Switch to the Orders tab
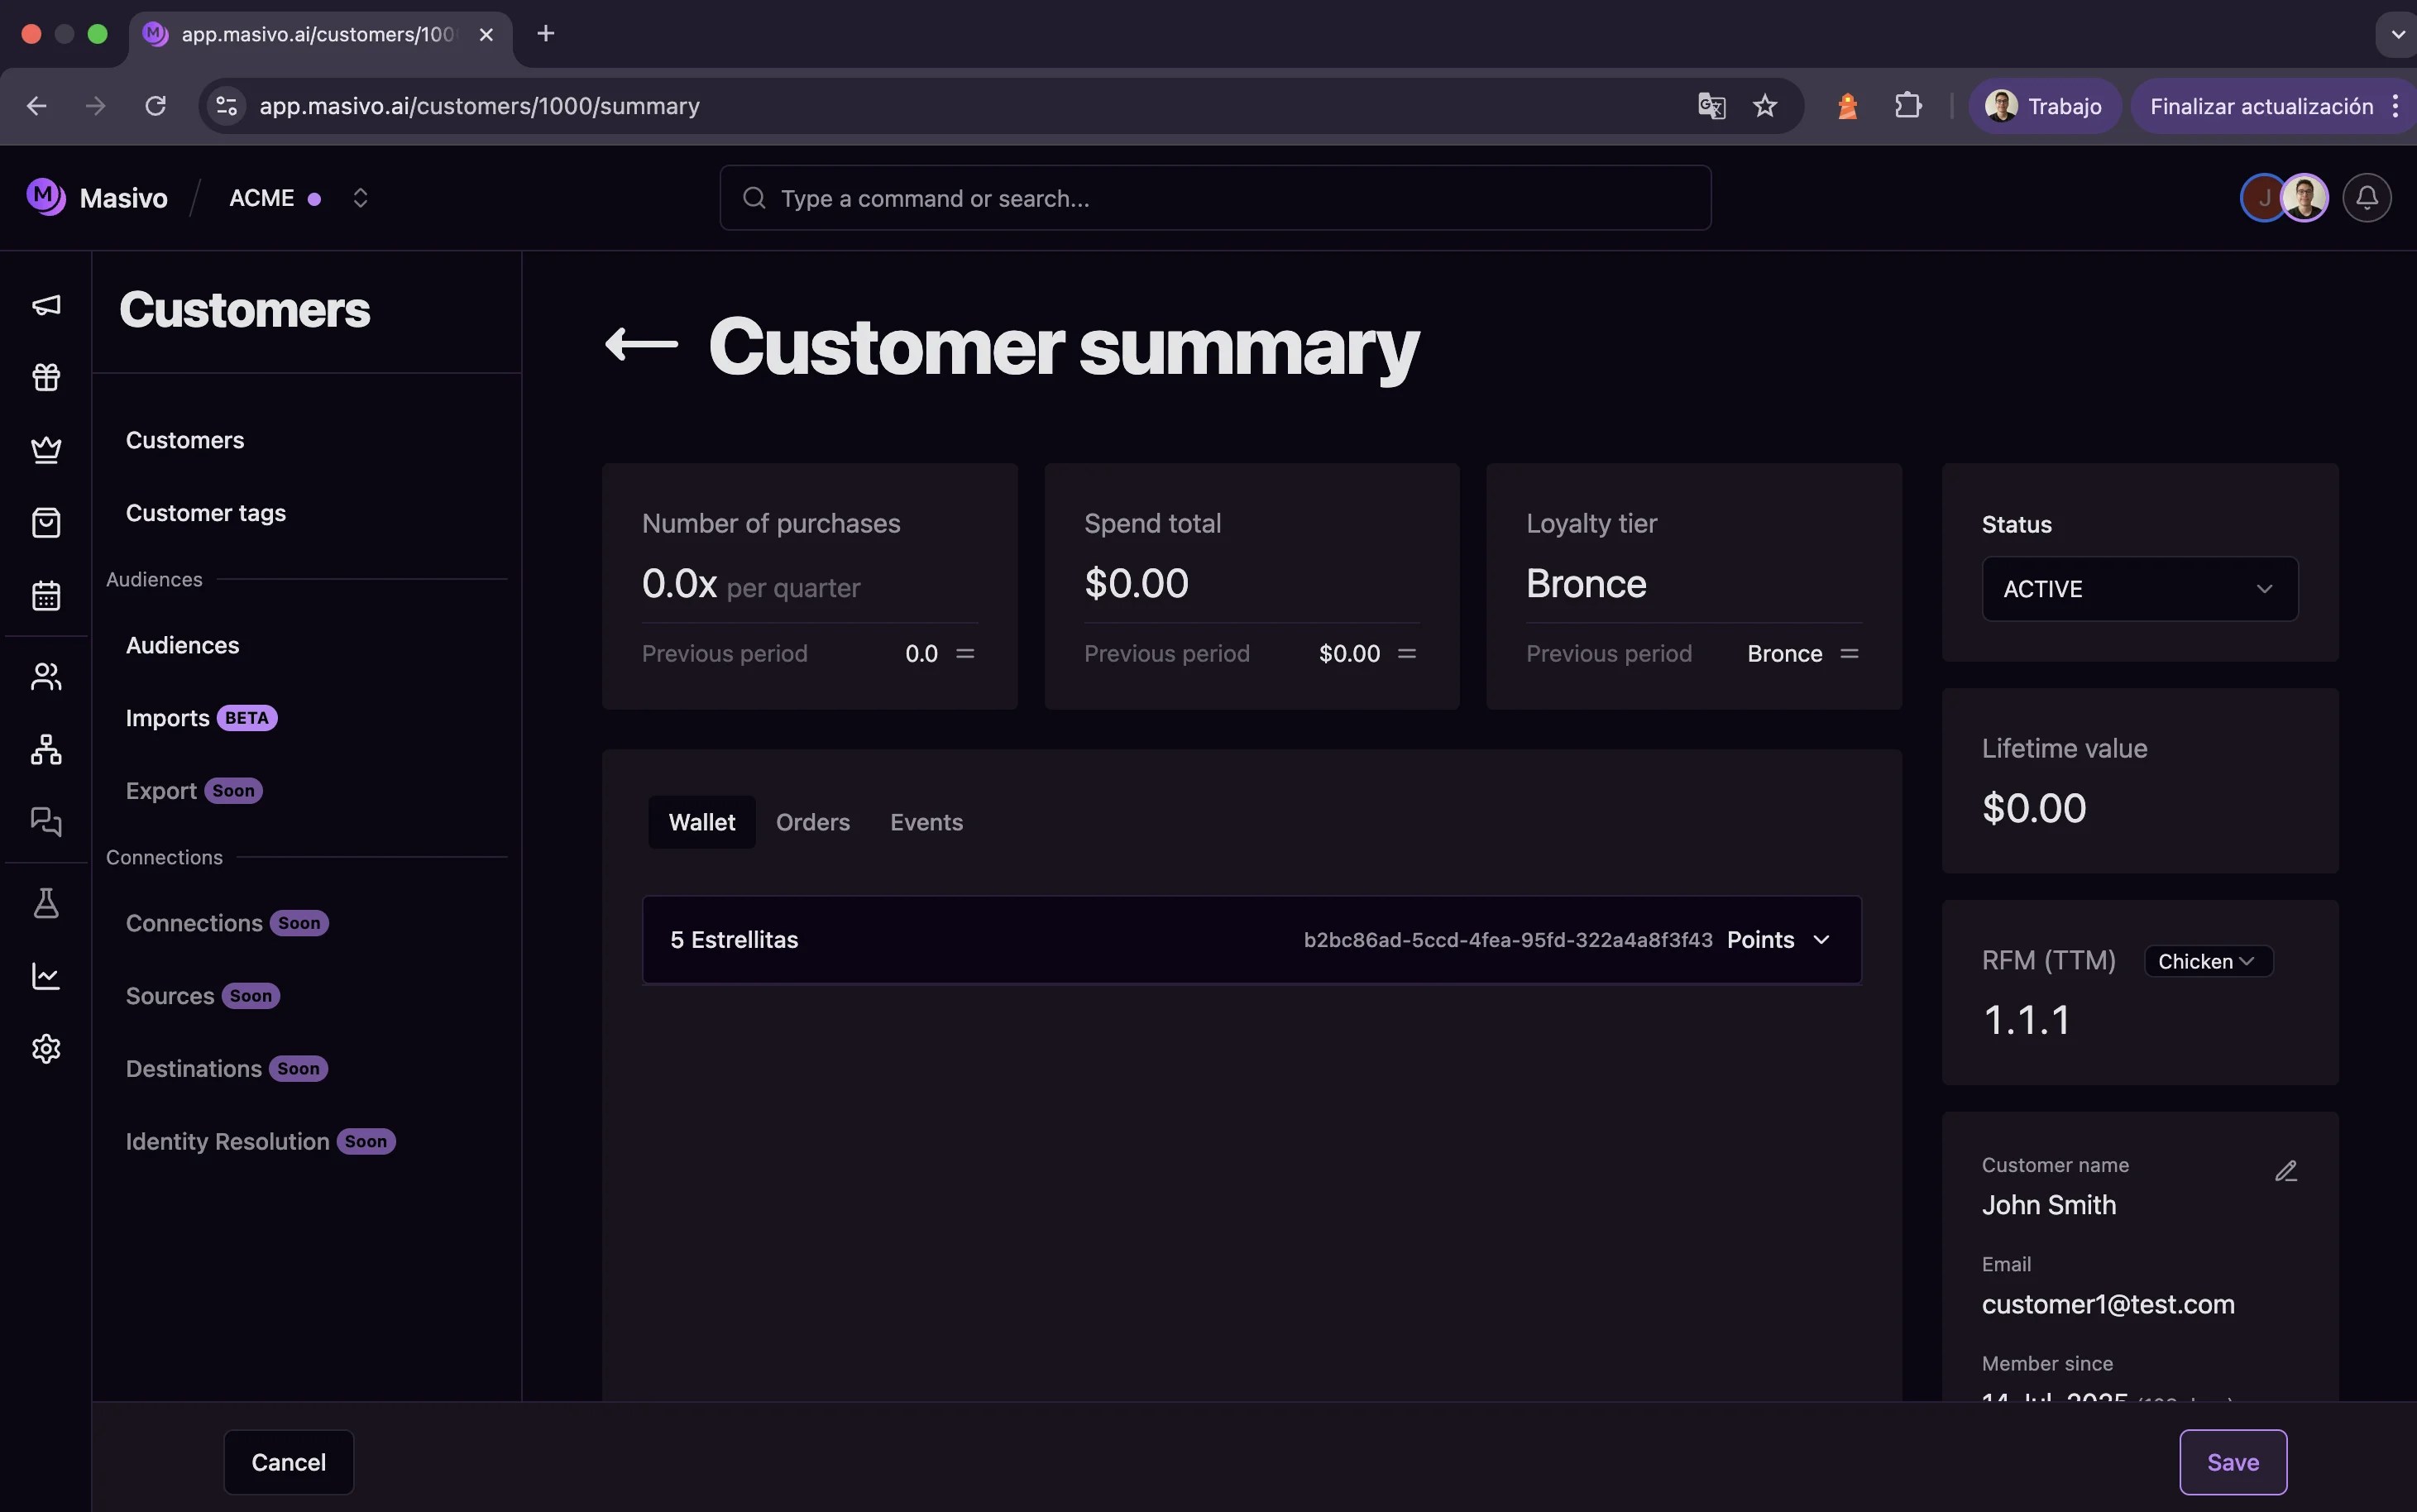 [x=812, y=822]
